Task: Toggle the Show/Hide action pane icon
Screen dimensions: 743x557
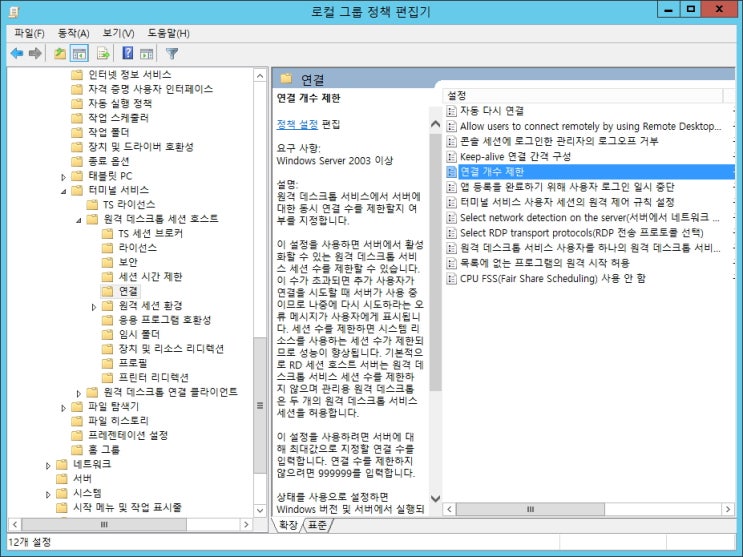Action: tap(146, 53)
